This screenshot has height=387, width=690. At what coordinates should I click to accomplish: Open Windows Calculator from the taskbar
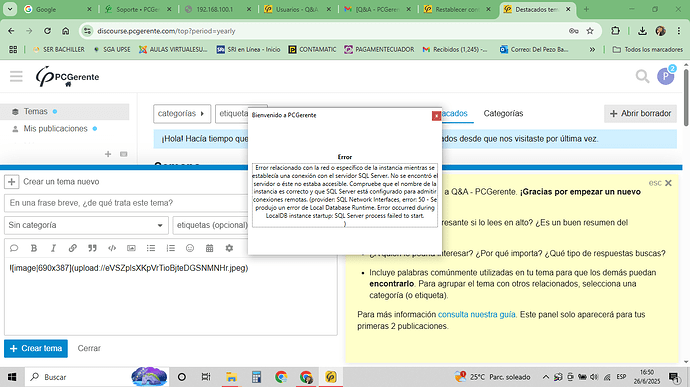point(257,377)
